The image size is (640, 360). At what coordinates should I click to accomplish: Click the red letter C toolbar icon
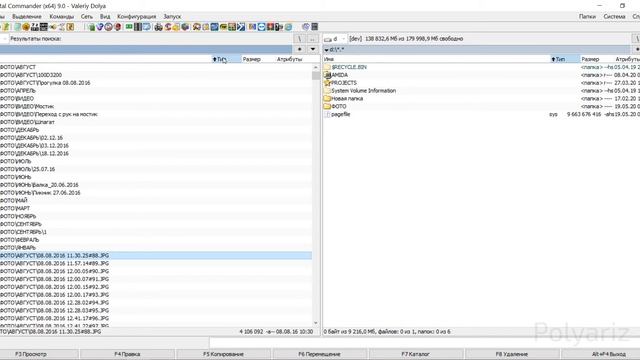[167, 27]
